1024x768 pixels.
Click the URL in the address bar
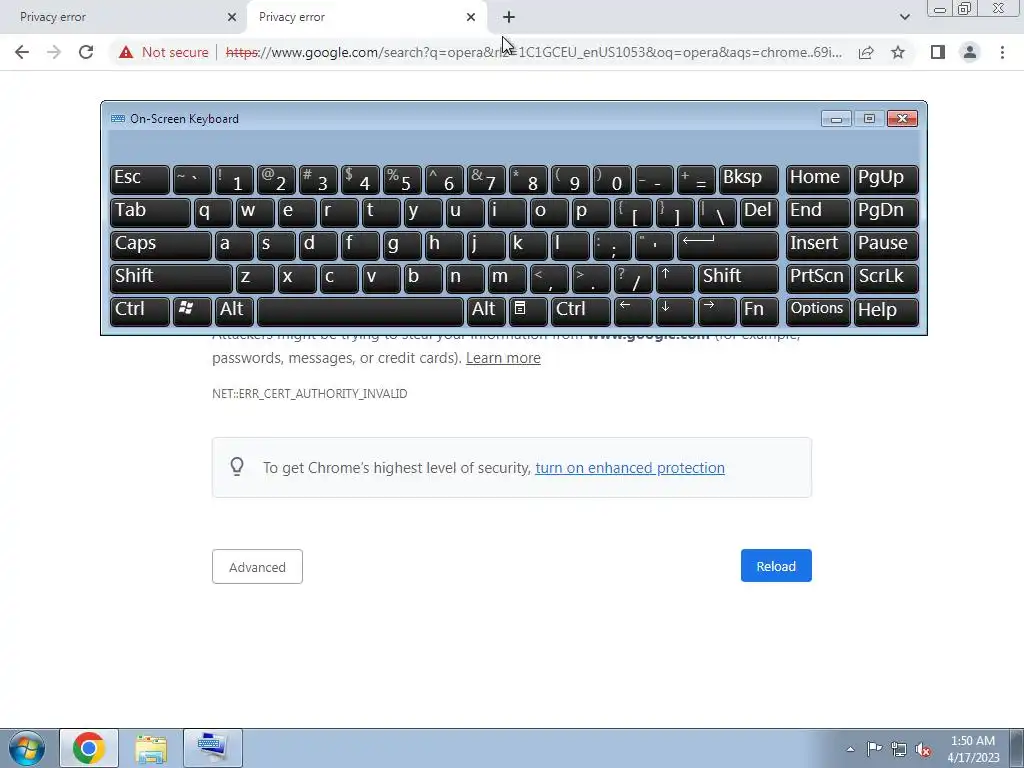[x=534, y=52]
